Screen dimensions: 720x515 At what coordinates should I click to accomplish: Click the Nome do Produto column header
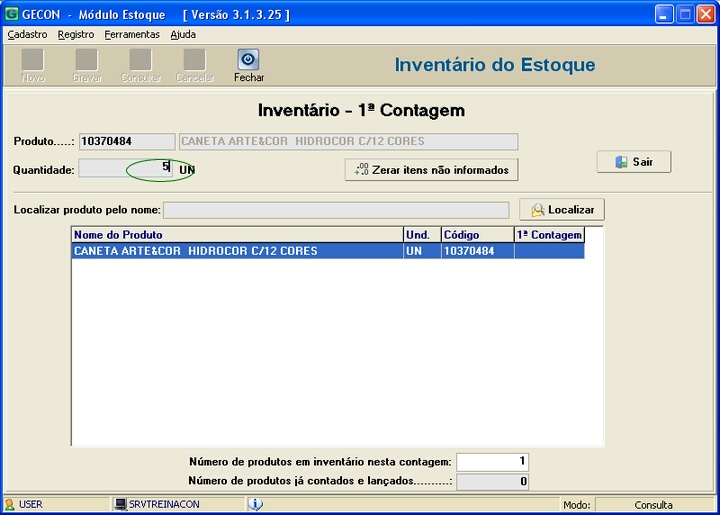(x=237, y=235)
